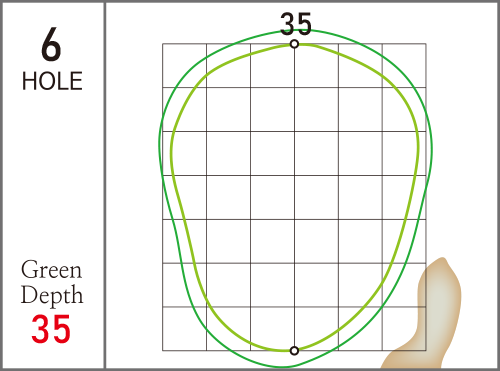Click the HOLE label text

click(52, 81)
